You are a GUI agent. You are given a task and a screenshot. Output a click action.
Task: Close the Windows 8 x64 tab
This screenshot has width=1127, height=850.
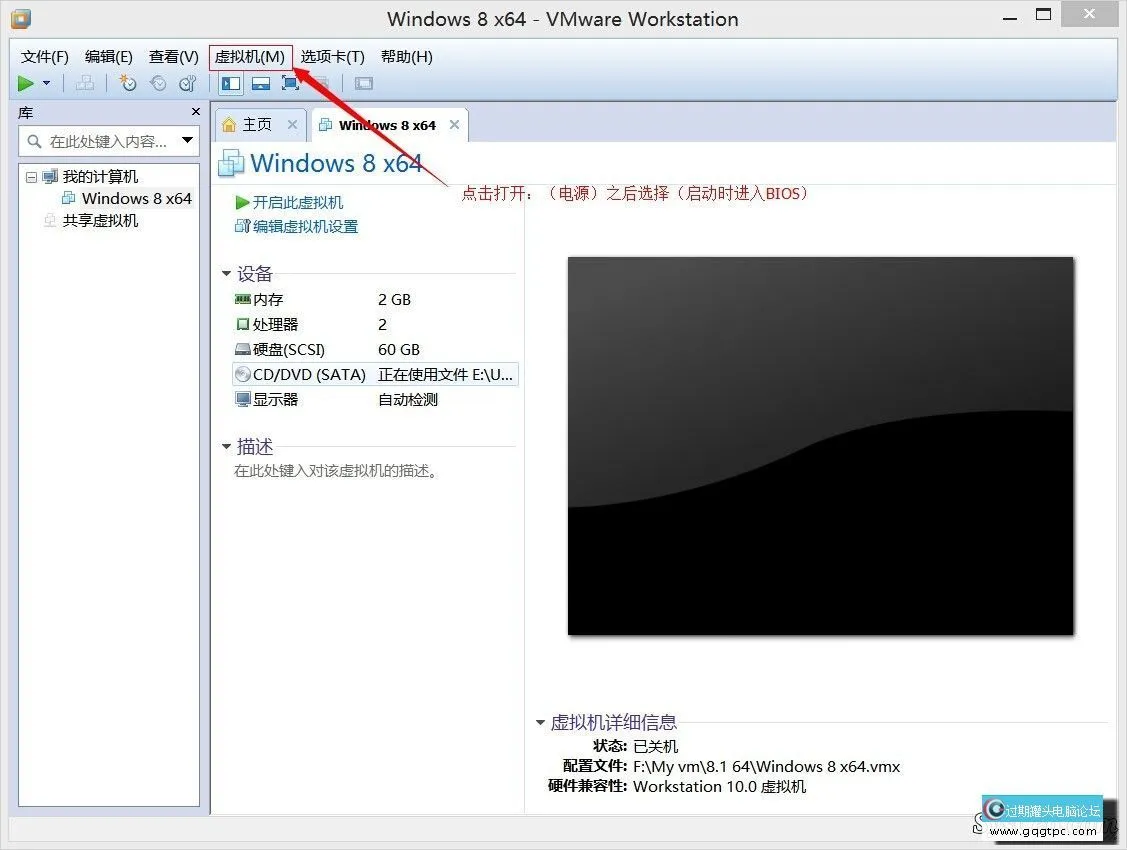coord(454,125)
